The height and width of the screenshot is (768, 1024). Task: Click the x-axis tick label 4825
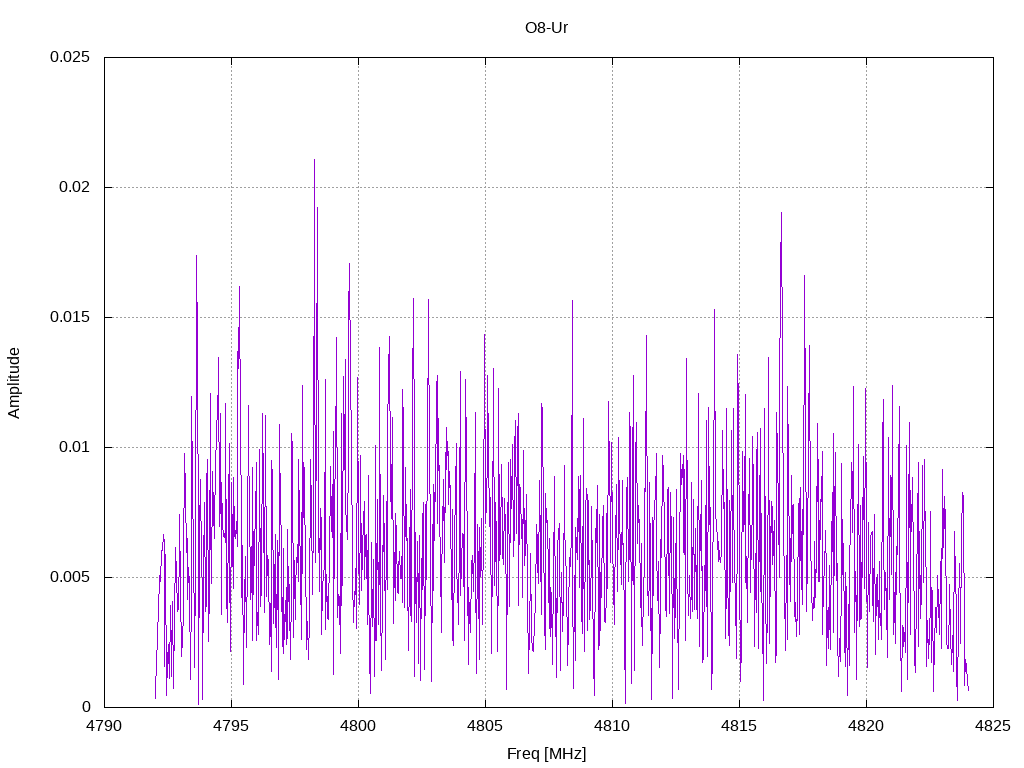click(x=993, y=726)
